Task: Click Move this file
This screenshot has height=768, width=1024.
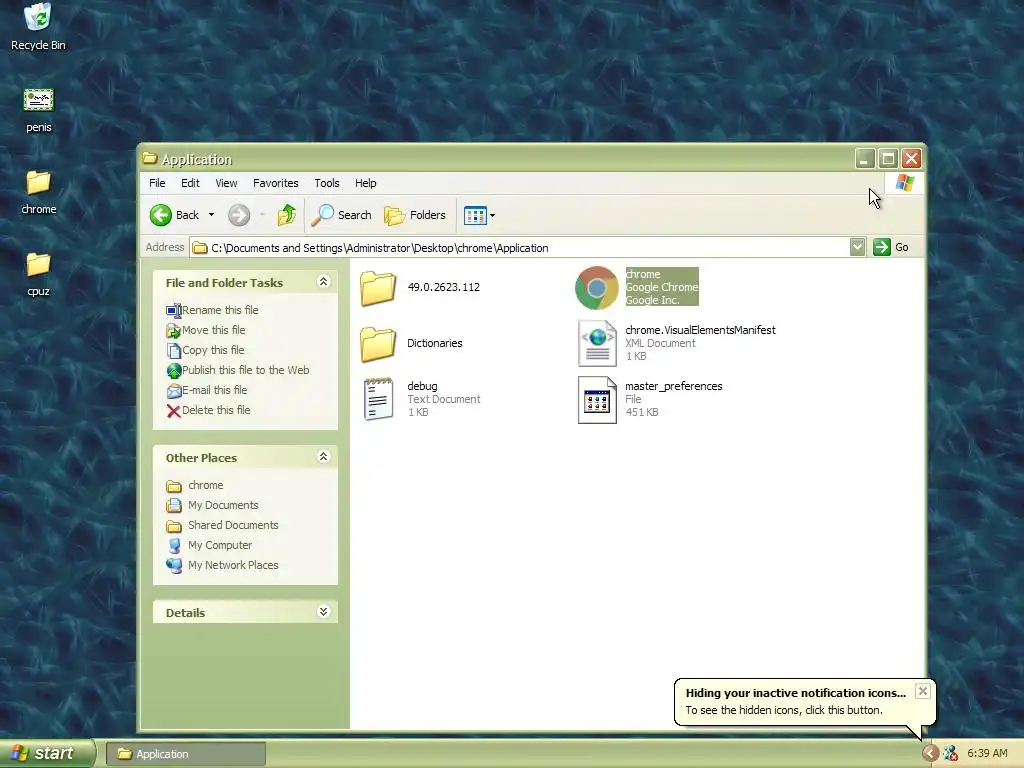Action: point(206,330)
